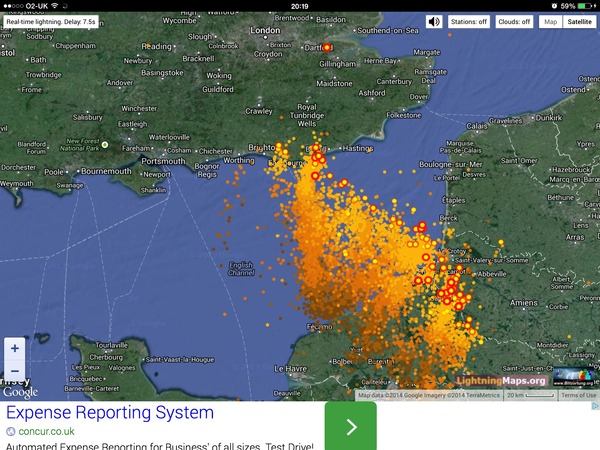Open the Terms of Use link

pos(578,395)
